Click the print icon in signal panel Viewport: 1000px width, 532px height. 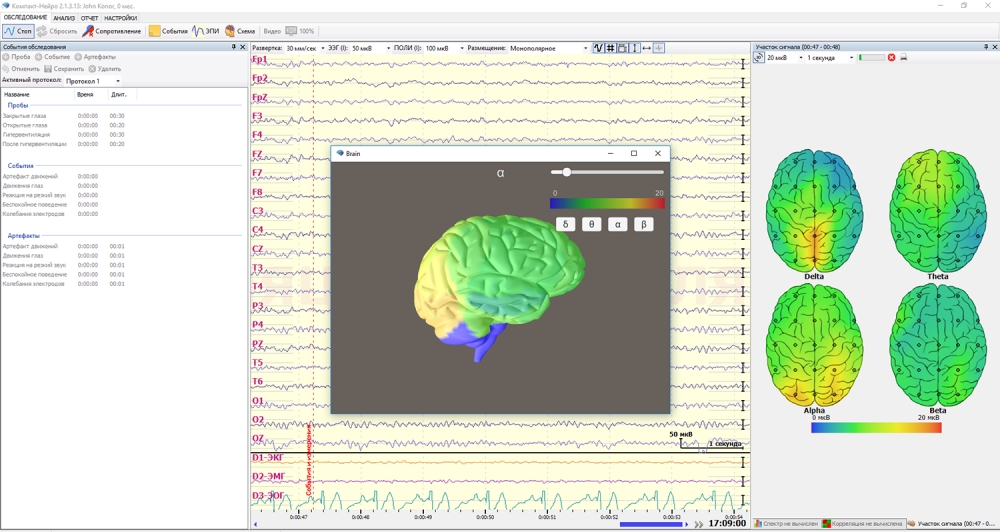point(904,58)
